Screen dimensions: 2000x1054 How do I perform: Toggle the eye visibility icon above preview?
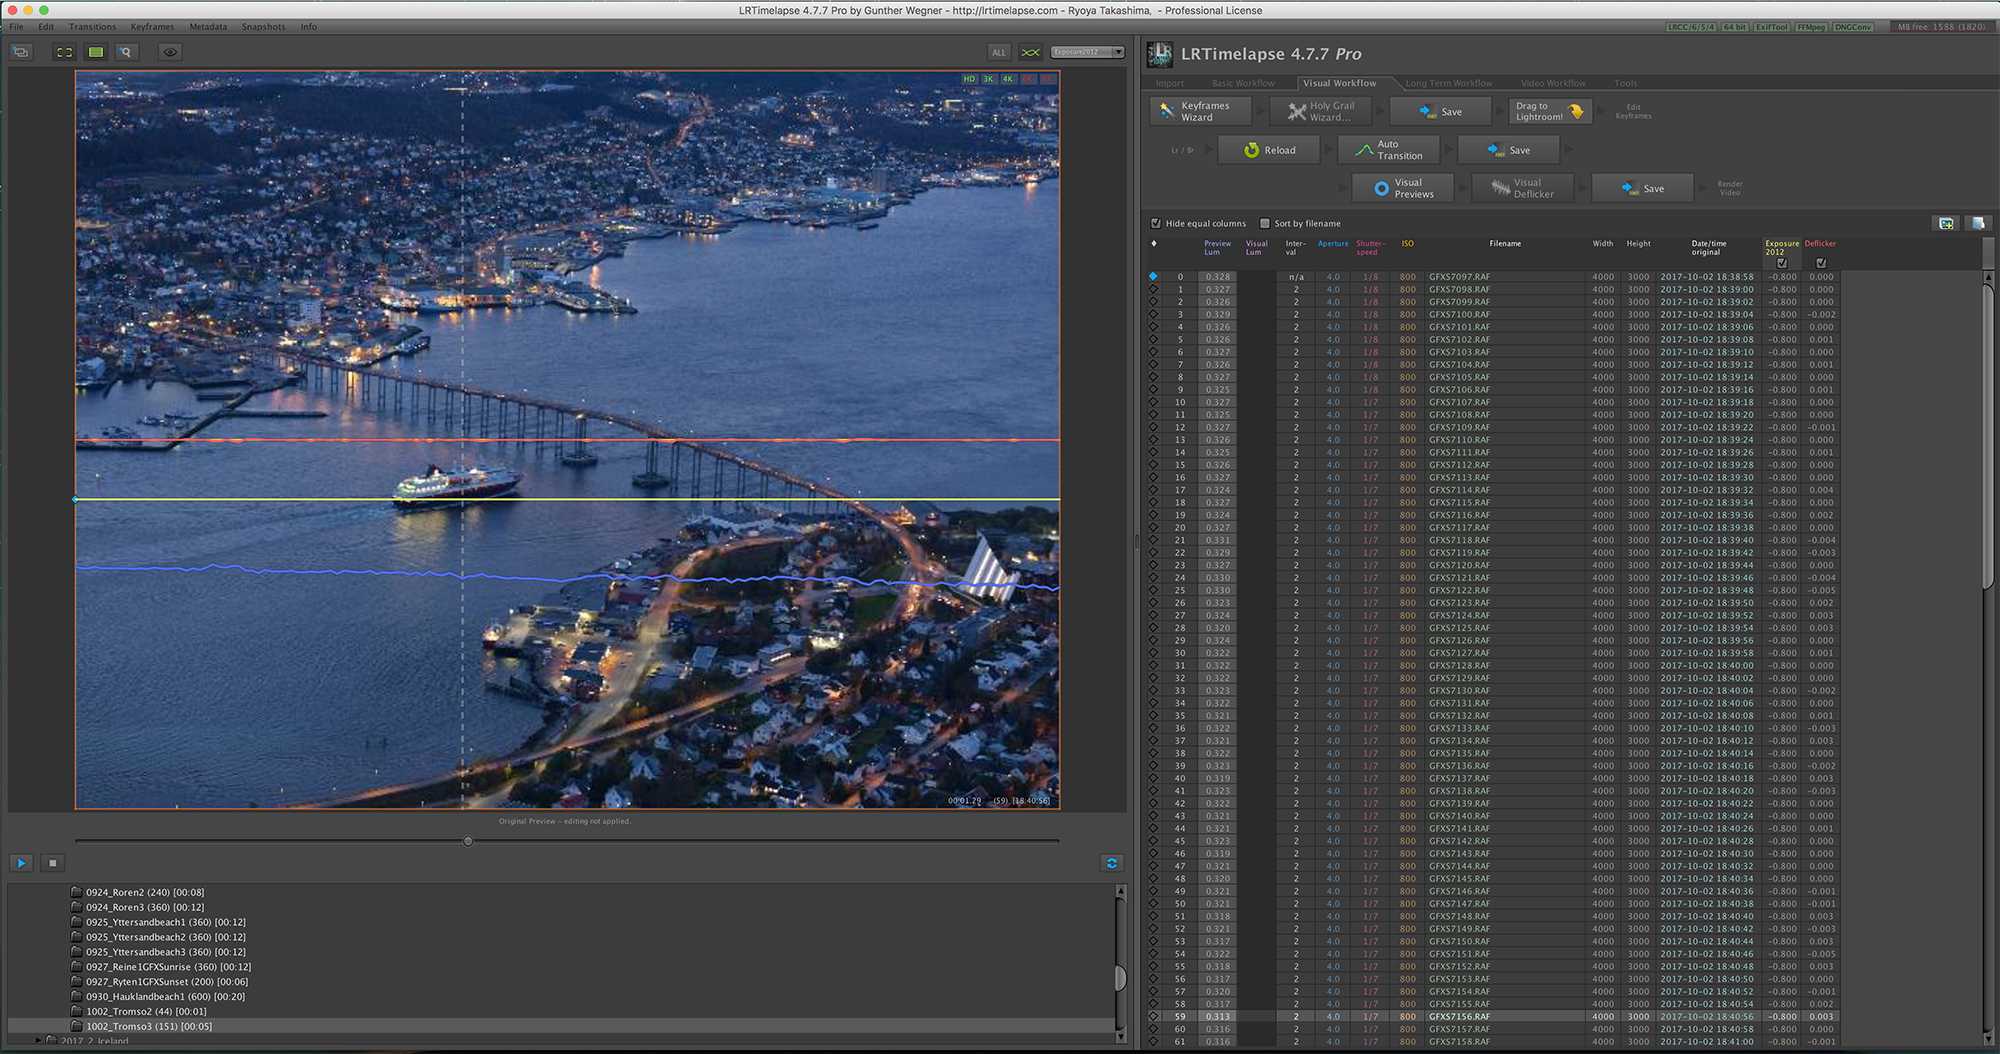[171, 52]
